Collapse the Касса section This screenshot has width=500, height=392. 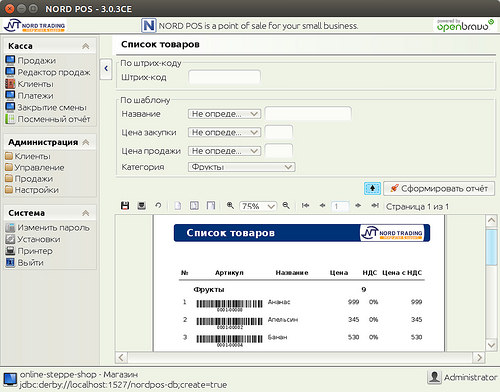pyautogui.click(x=86, y=46)
